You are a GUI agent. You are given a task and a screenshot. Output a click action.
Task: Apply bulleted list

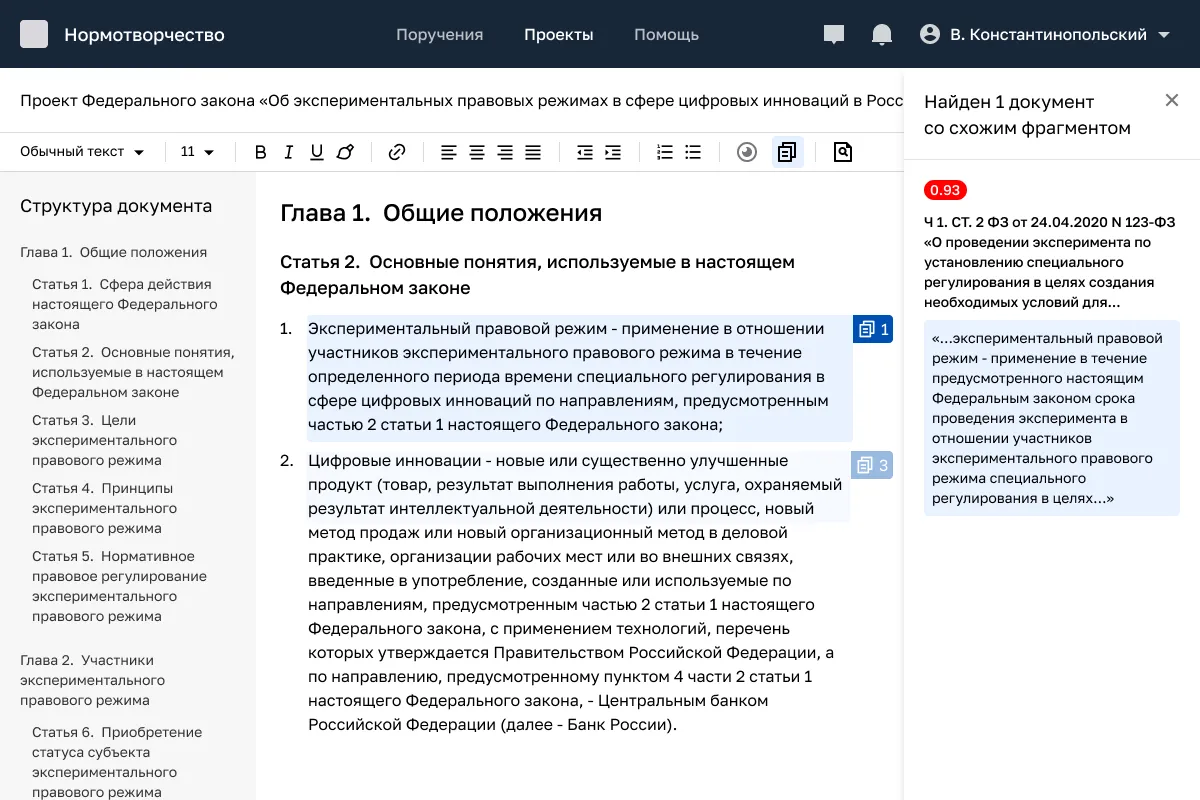point(693,152)
